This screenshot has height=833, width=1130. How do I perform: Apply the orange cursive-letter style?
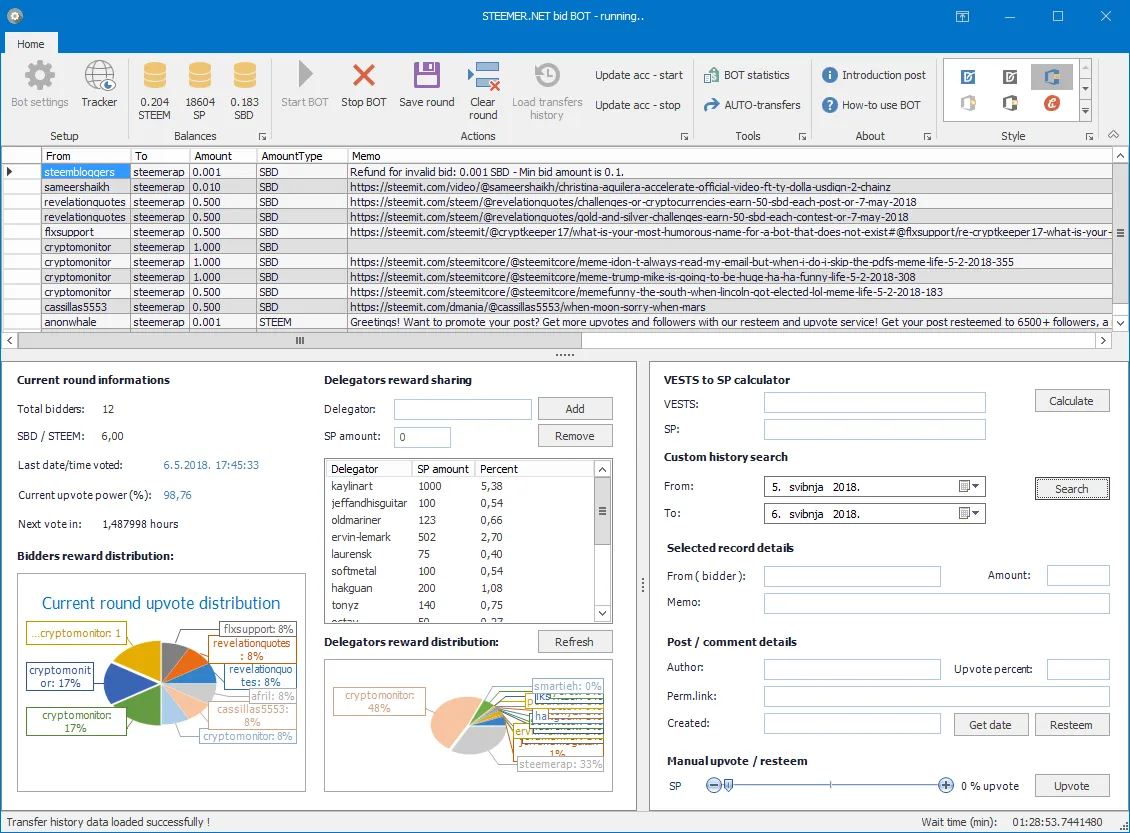tap(1051, 103)
